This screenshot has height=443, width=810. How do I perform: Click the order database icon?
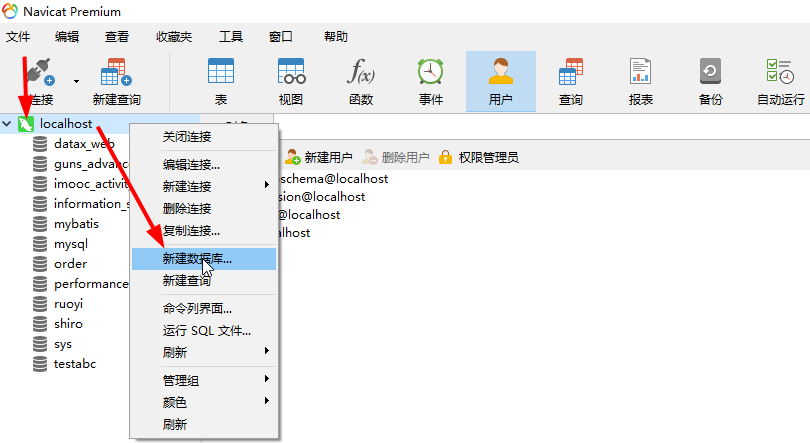[x=40, y=264]
